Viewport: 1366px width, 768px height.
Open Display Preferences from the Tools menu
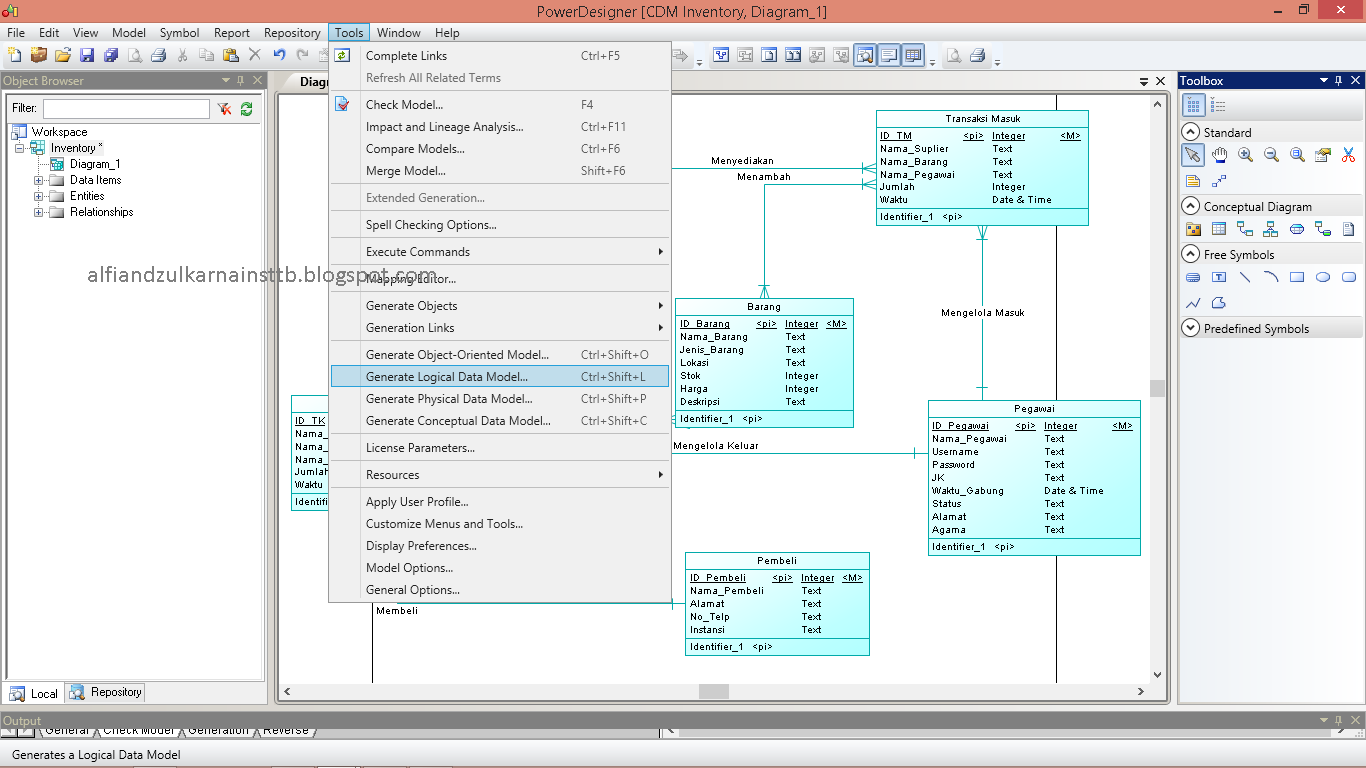(419, 545)
